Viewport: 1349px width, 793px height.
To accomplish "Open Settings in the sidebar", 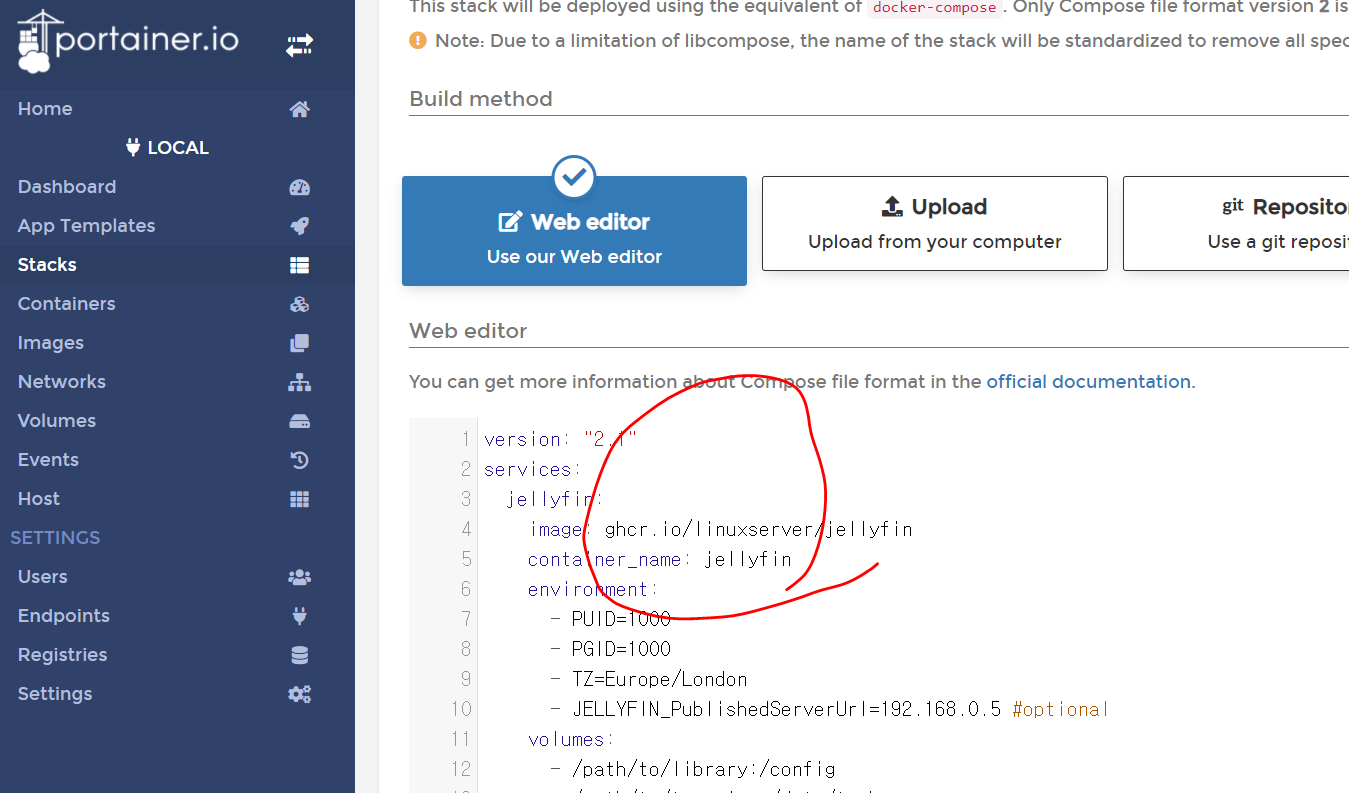I will (177, 694).
